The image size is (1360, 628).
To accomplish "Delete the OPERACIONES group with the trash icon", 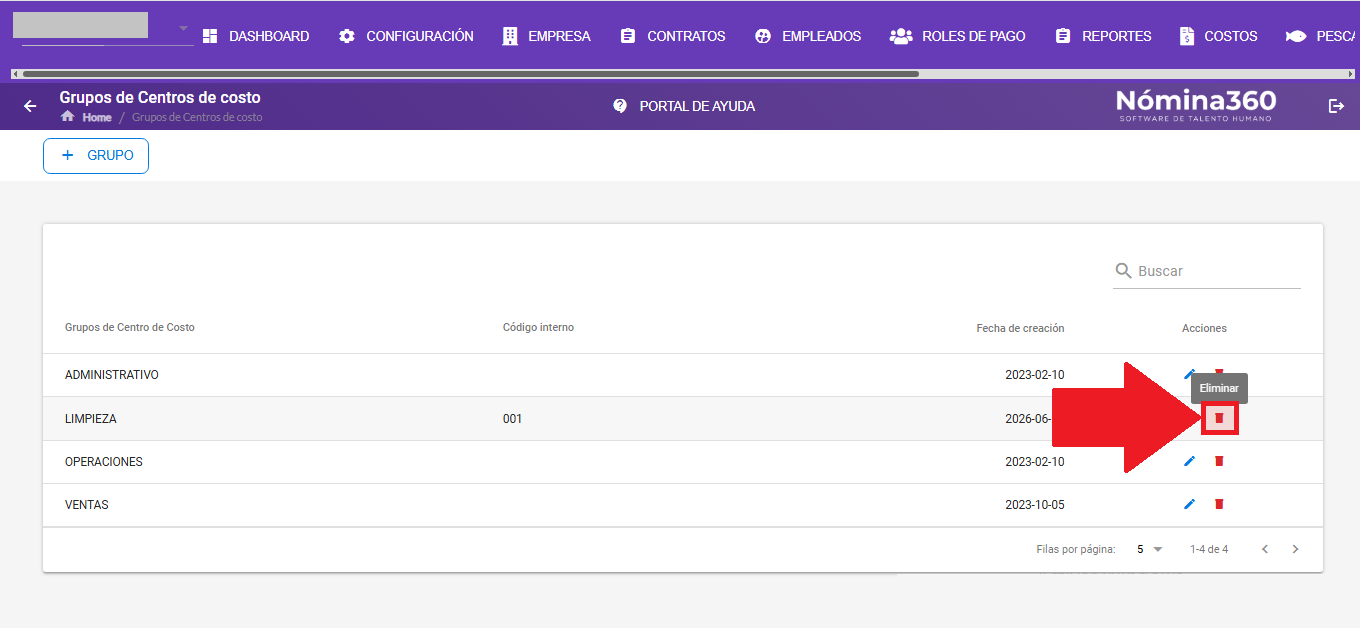I will click(1219, 461).
